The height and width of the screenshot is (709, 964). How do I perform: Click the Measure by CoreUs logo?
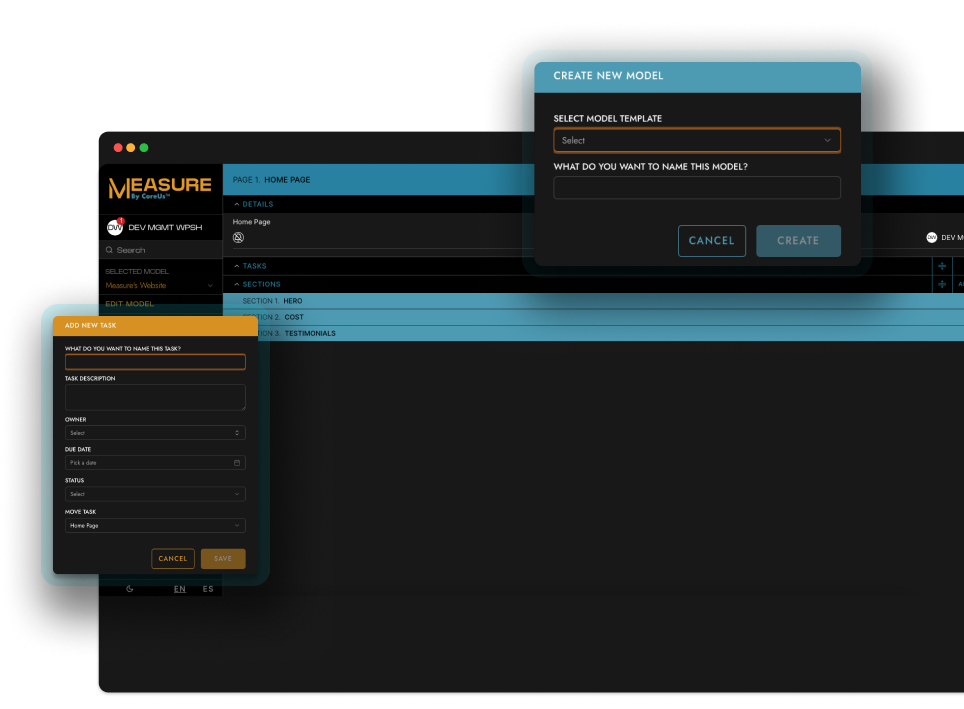tap(160, 188)
